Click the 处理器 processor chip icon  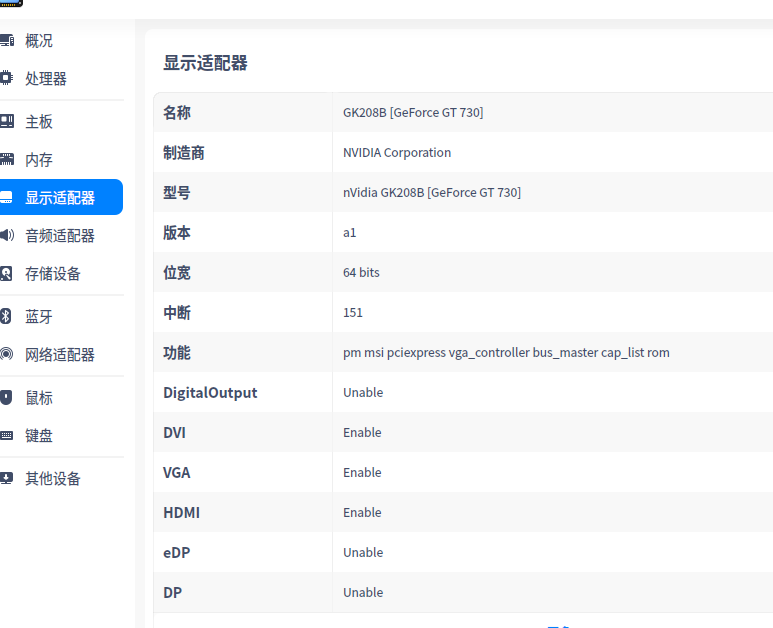pos(6,78)
